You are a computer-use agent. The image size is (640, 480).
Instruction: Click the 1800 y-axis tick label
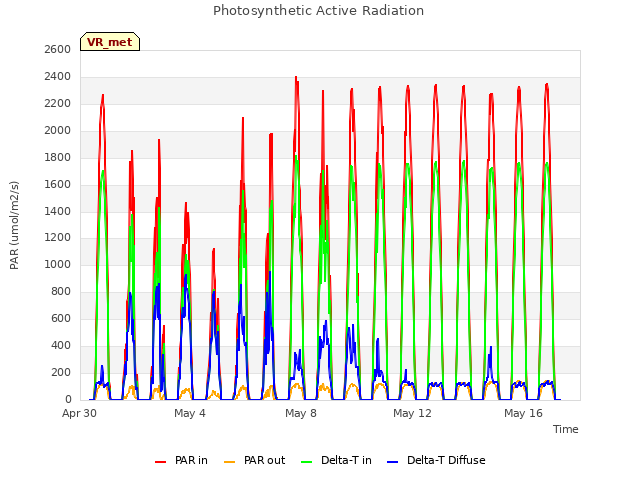[x=58, y=157]
